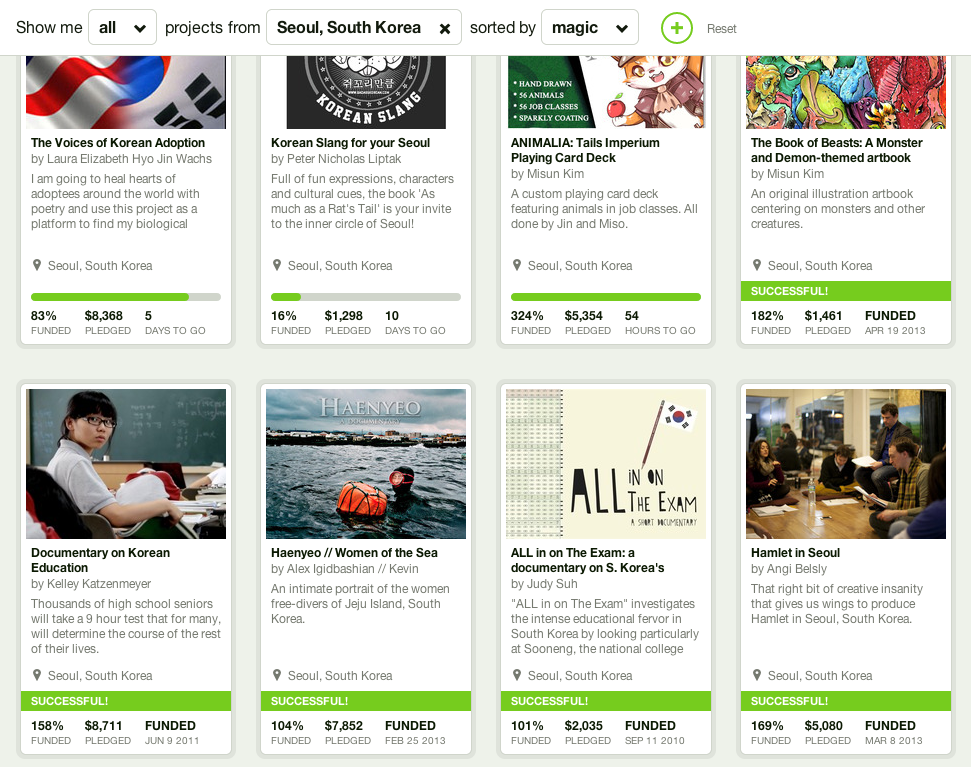
Task: Click the green plus add-filter icon
Action: pyautogui.click(x=676, y=28)
